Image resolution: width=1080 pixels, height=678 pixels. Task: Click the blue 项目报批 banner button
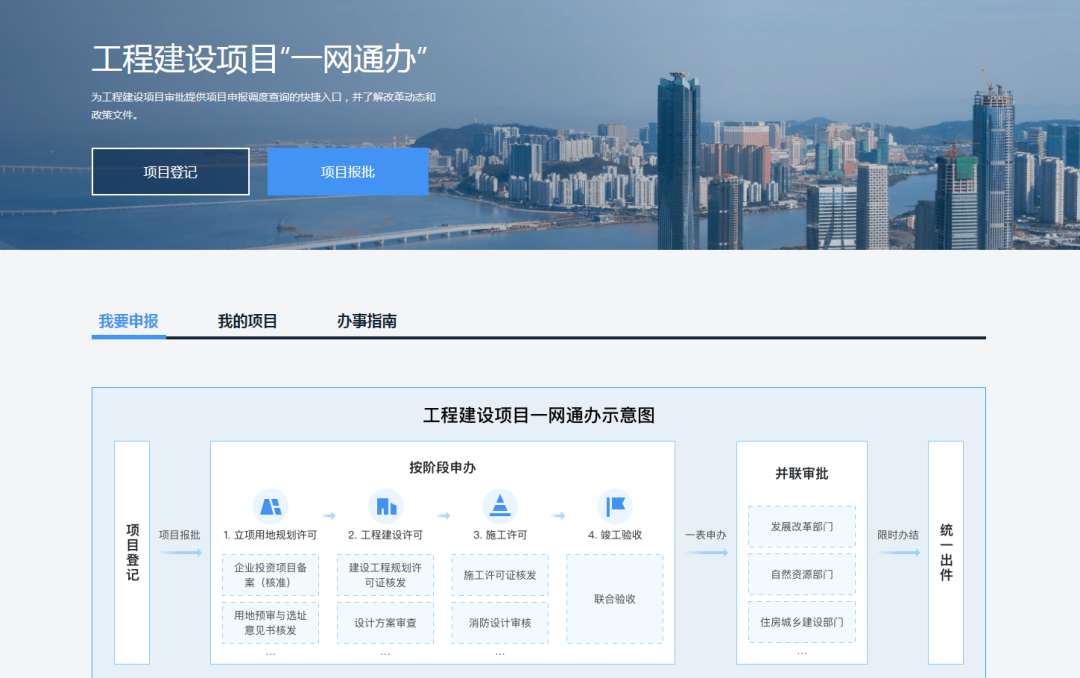click(x=348, y=172)
